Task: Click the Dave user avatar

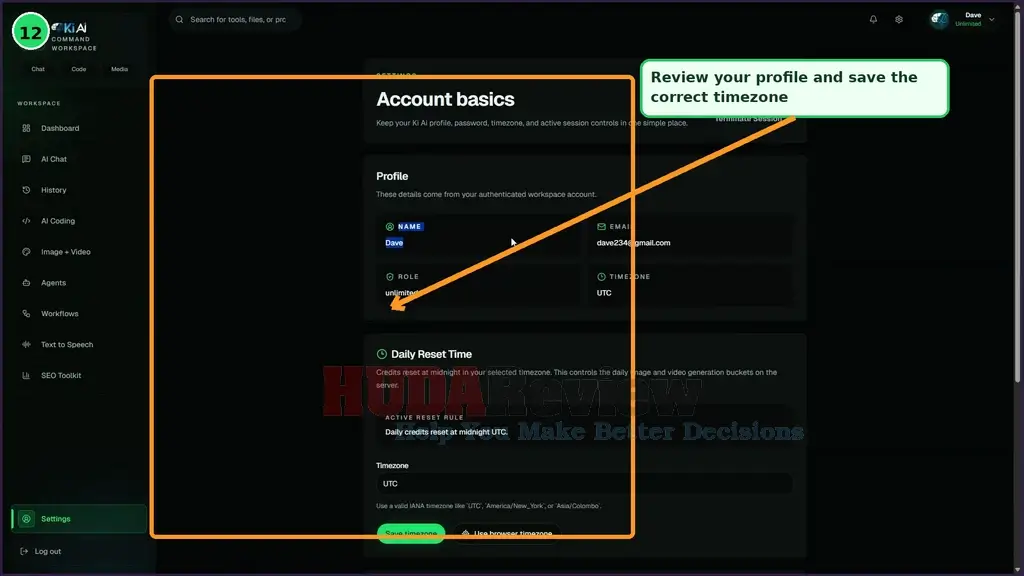Action: pyautogui.click(x=939, y=20)
